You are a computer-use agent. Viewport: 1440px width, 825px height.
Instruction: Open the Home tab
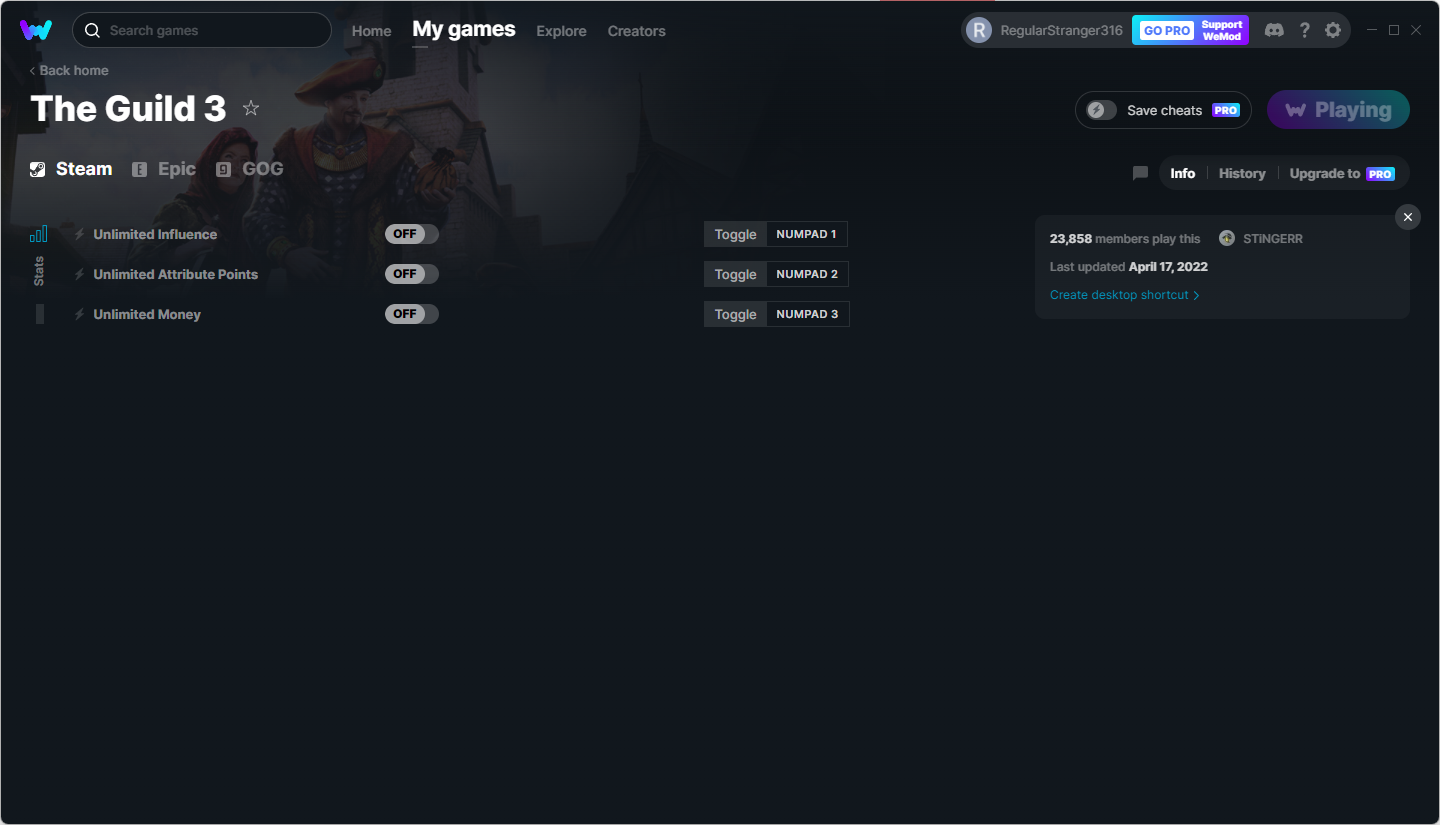pos(371,31)
